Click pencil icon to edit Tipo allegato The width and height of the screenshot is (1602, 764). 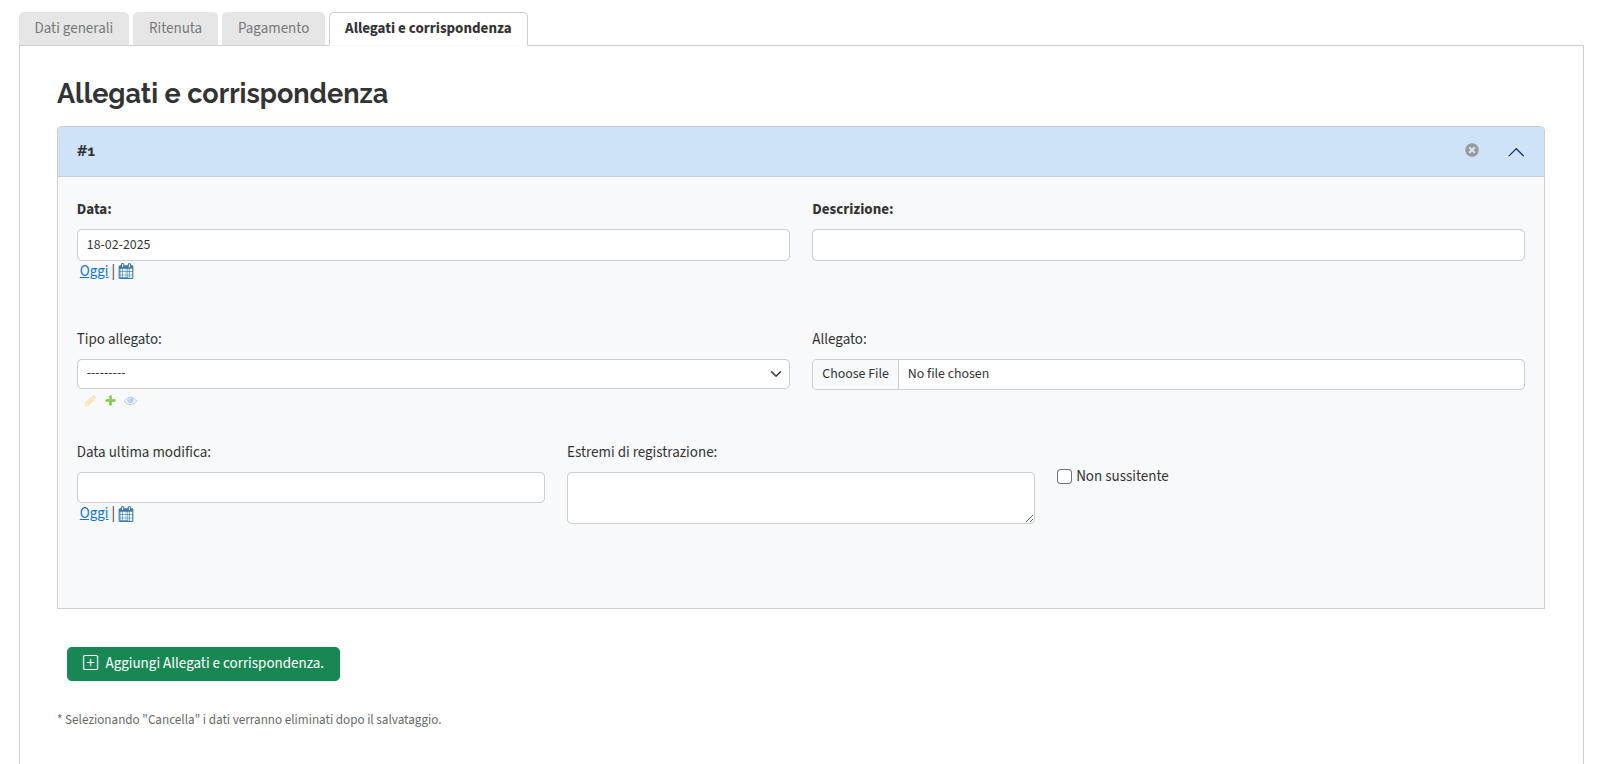[x=90, y=401]
